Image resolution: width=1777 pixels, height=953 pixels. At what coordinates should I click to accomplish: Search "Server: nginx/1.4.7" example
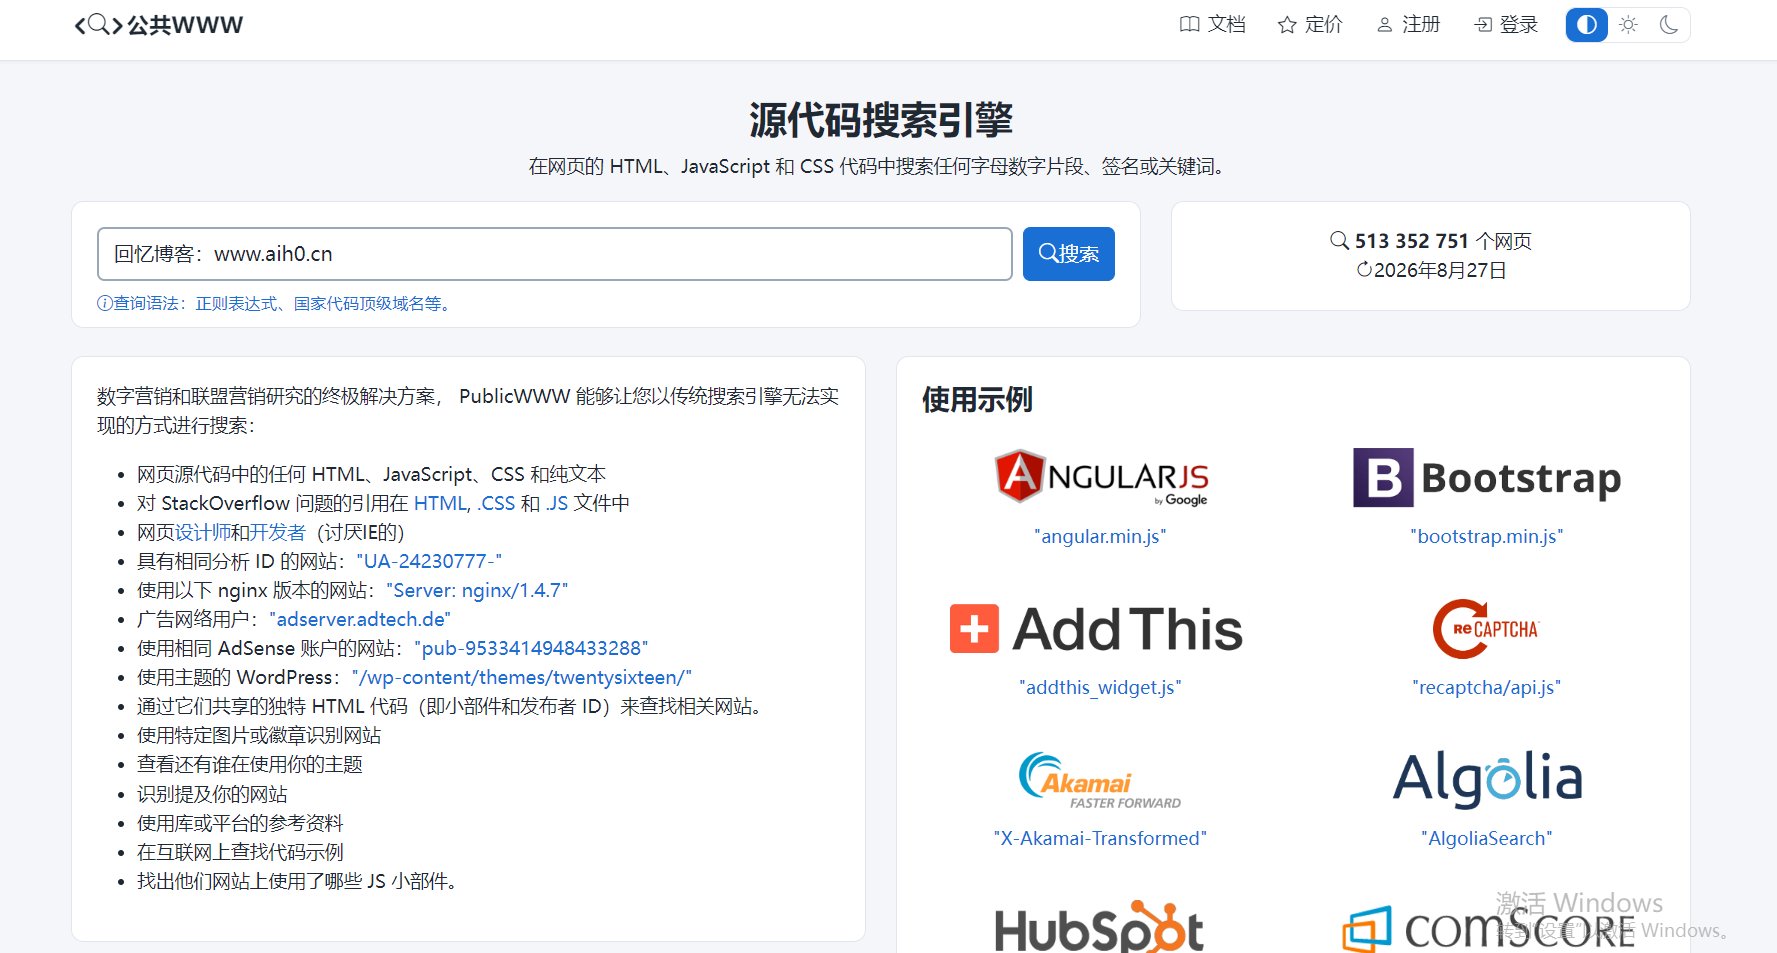[x=477, y=590]
